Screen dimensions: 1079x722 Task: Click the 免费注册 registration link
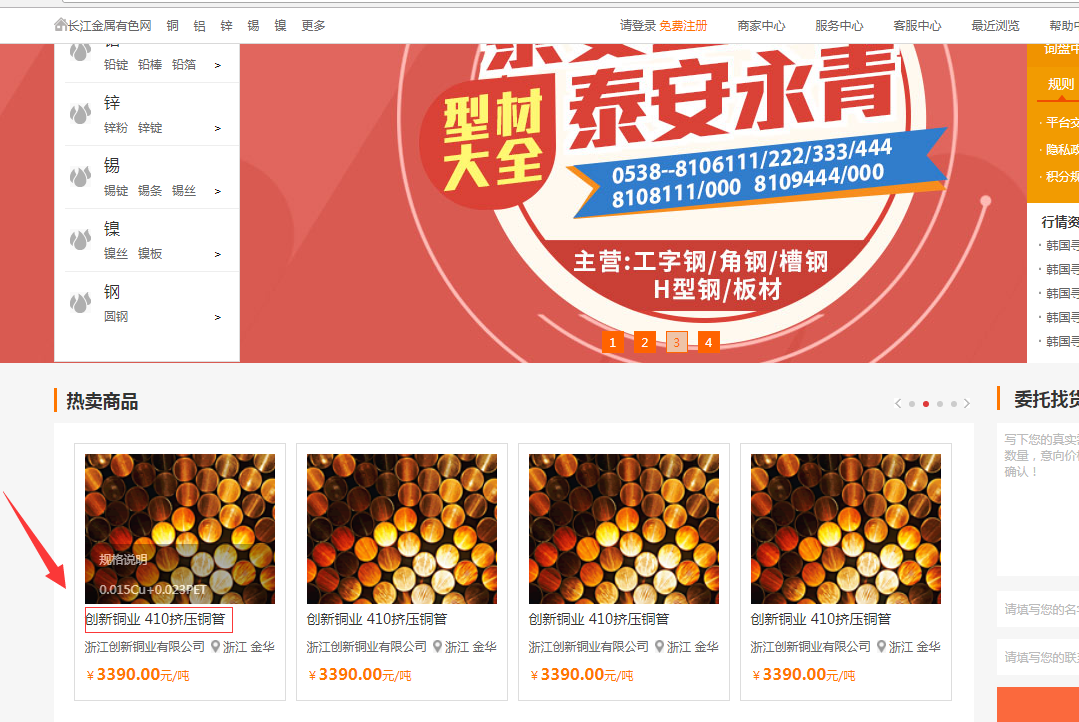click(x=683, y=25)
